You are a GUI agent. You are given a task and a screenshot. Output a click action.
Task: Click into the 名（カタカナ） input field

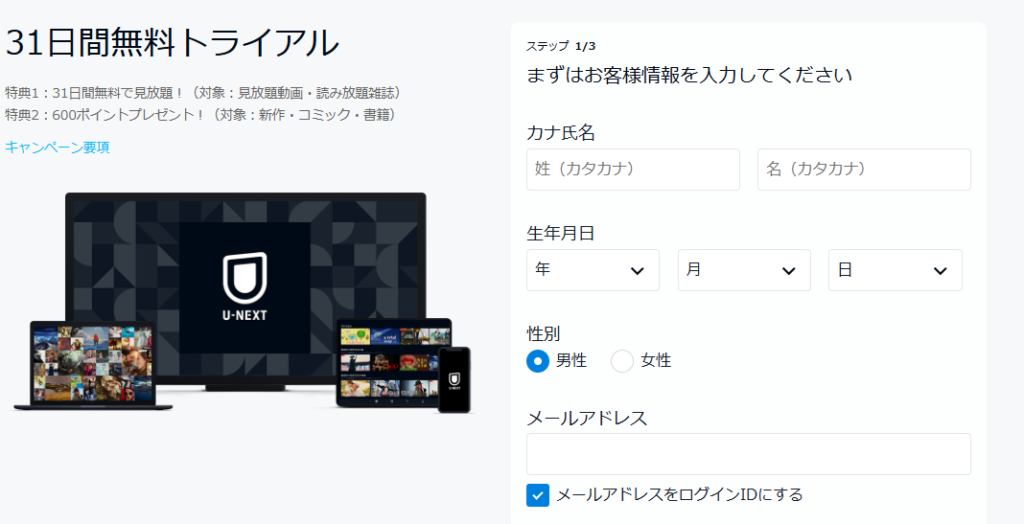coord(864,170)
